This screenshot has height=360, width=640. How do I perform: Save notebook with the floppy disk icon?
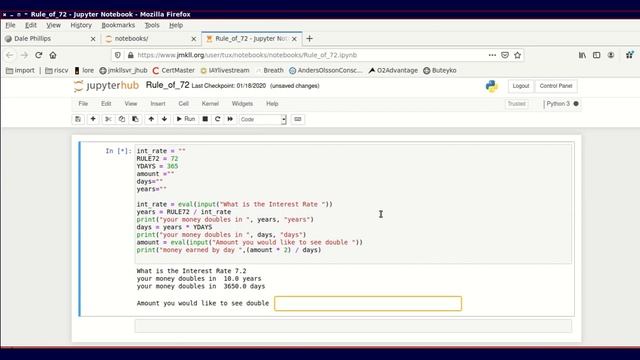(x=78, y=119)
